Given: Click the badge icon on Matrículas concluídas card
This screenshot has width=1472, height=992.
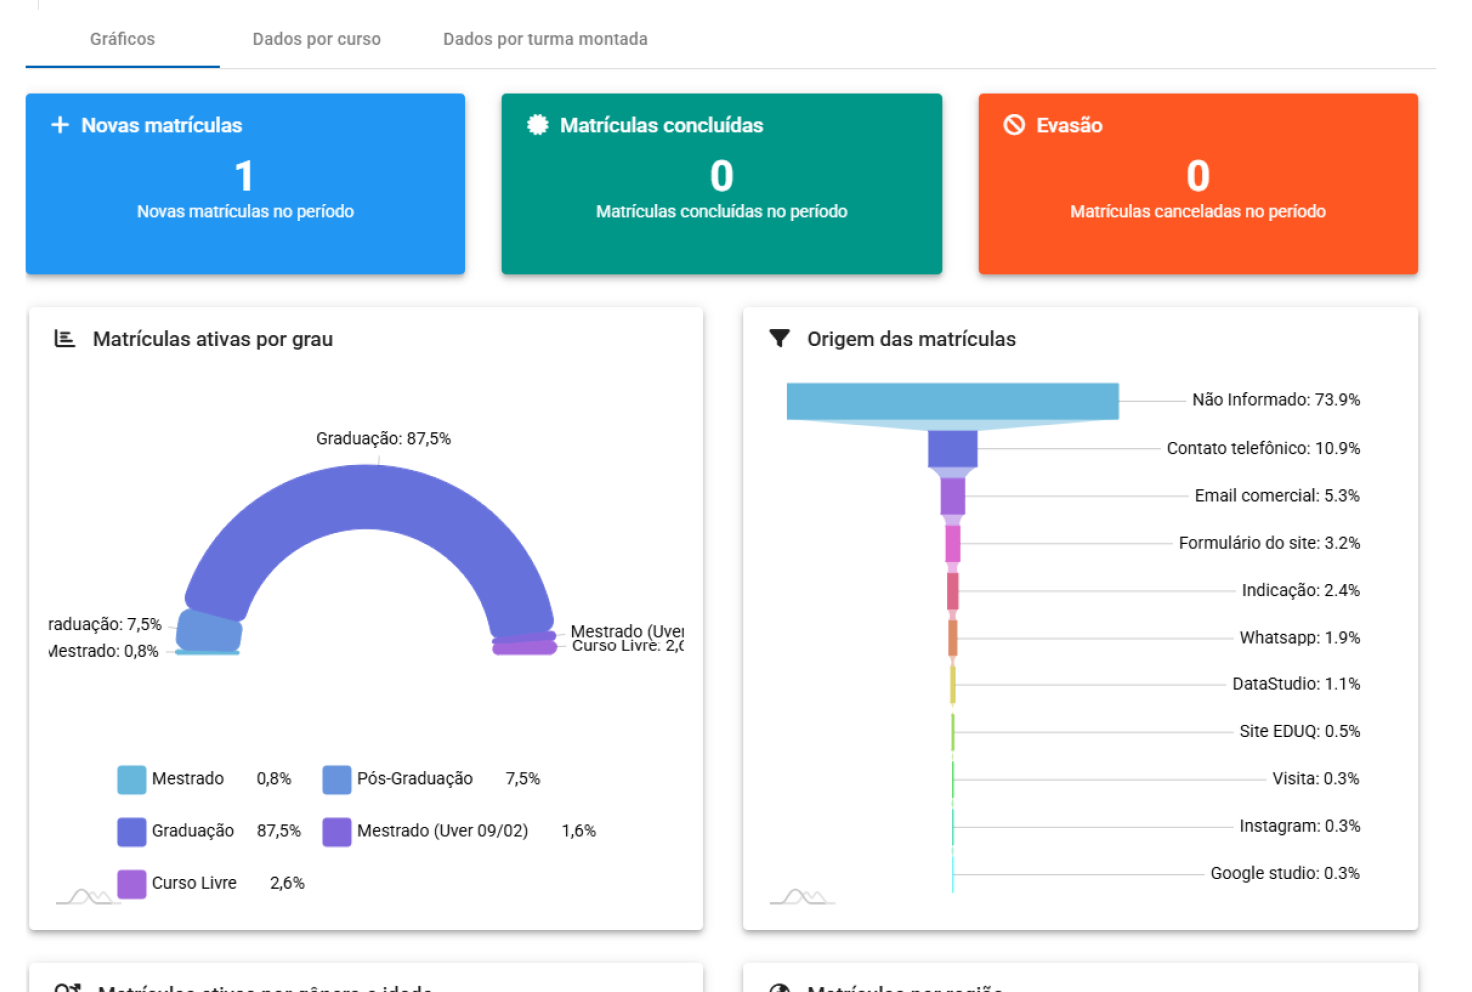Looking at the screenshot, I should (537, 125).
